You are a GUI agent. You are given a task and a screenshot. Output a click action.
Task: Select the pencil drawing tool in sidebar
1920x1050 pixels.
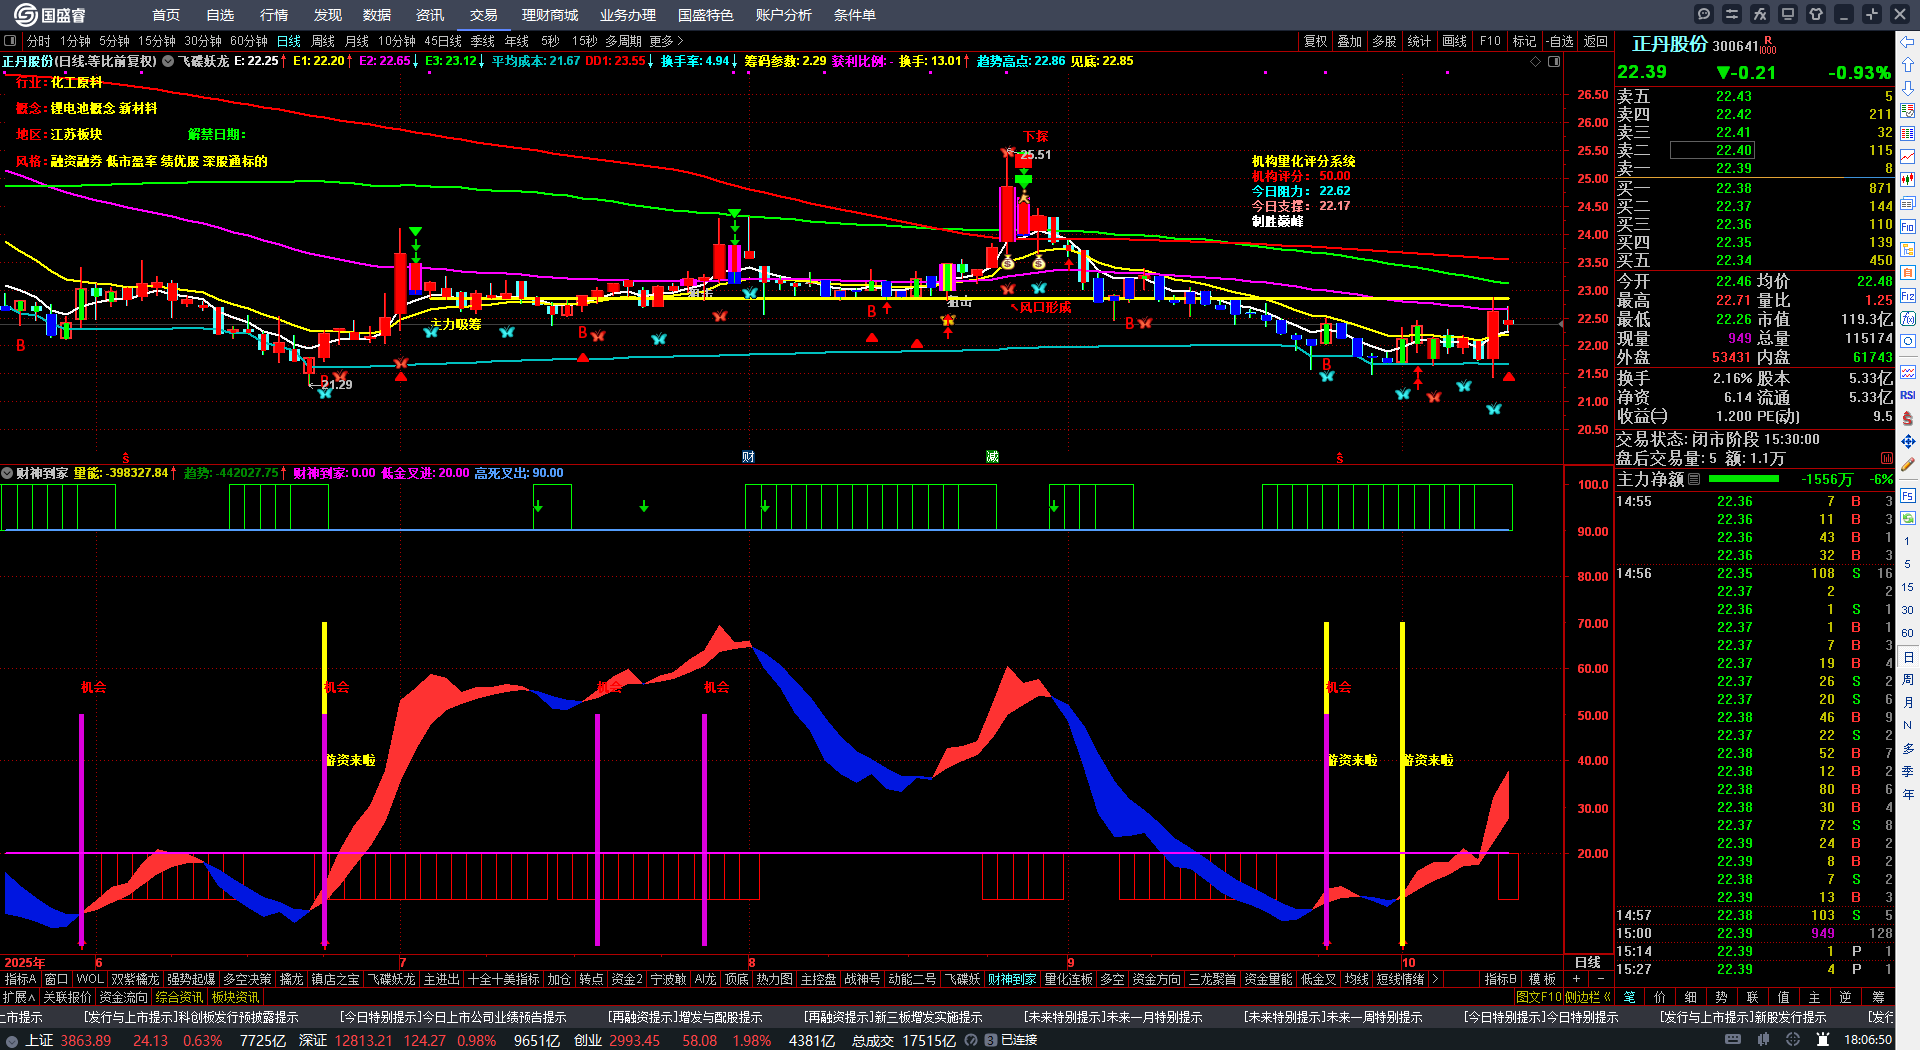click(x=1908, y=464)
